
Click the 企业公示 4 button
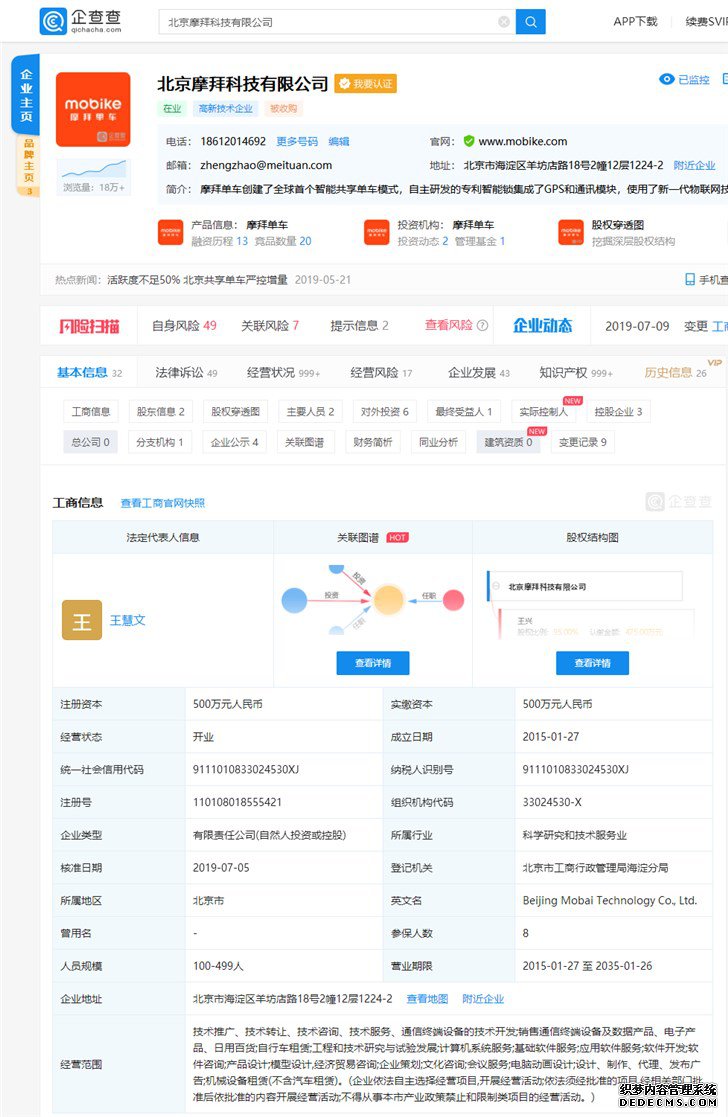pyautogui.click(x=234, y=442)
